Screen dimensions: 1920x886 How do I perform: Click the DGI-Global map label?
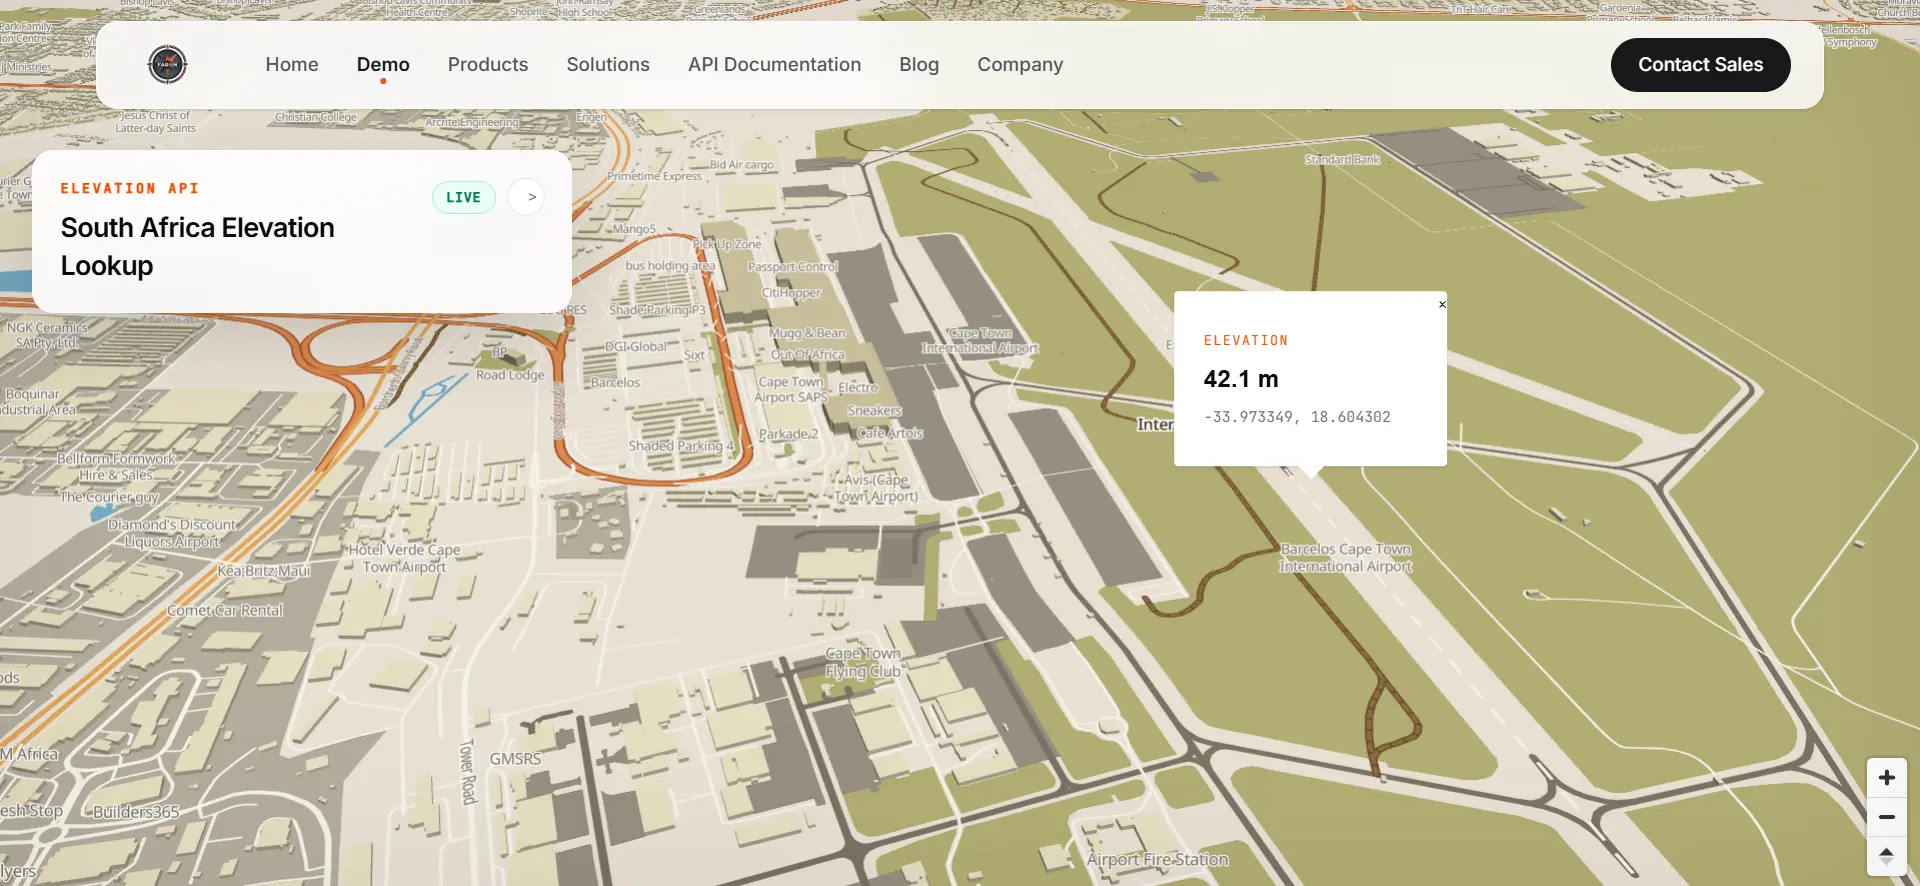click(636, 347)
